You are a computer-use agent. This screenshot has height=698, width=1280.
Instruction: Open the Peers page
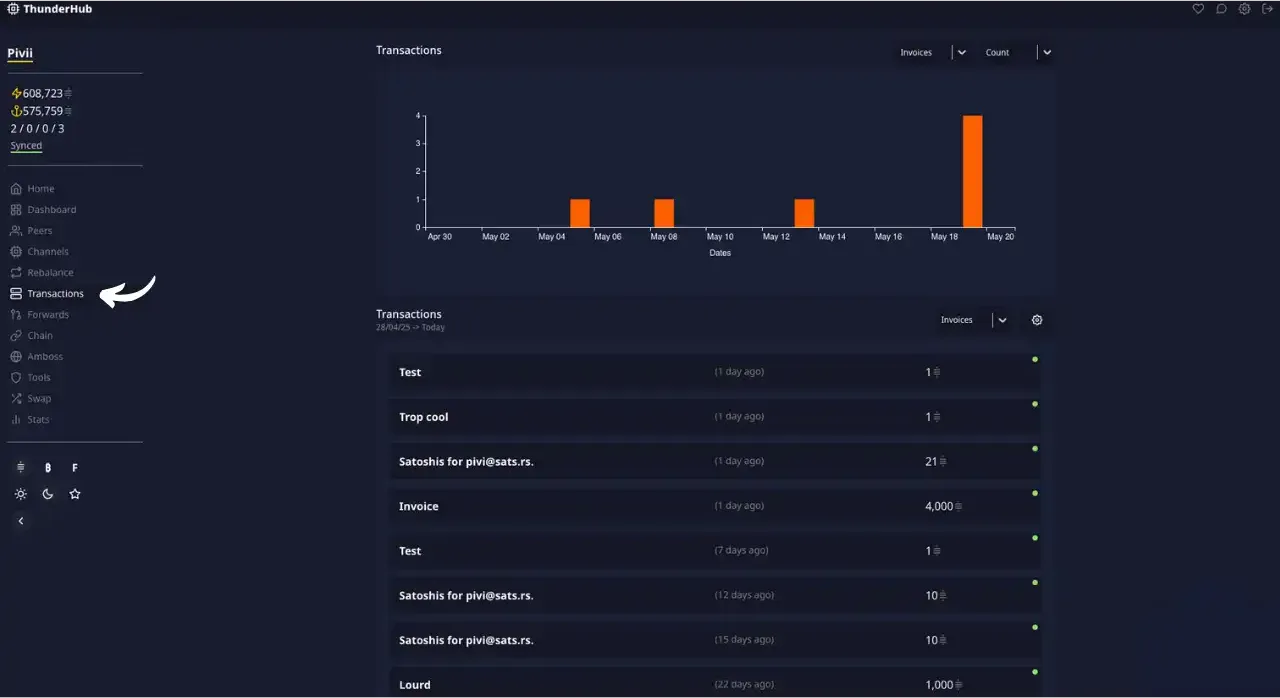(31, 231)
